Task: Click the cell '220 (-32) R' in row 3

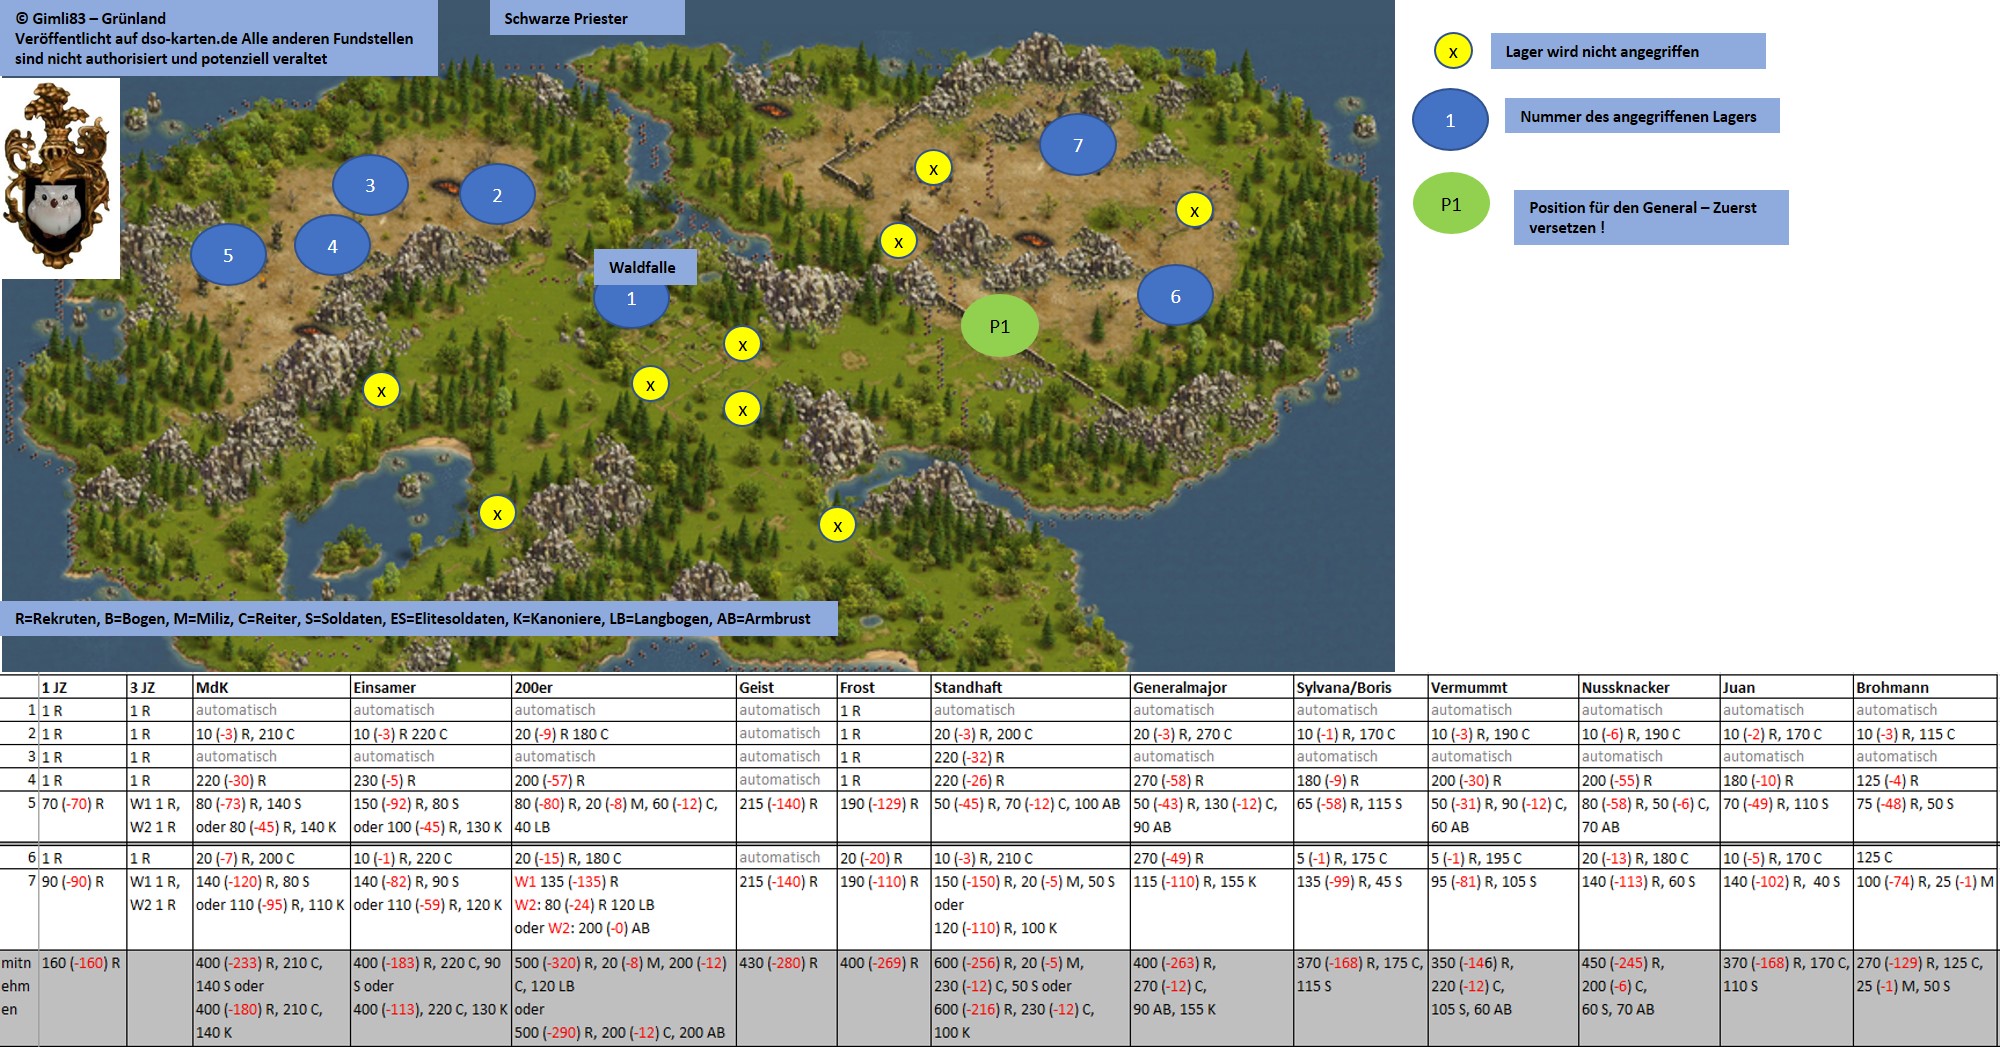Action: [x=1030, y=757]
